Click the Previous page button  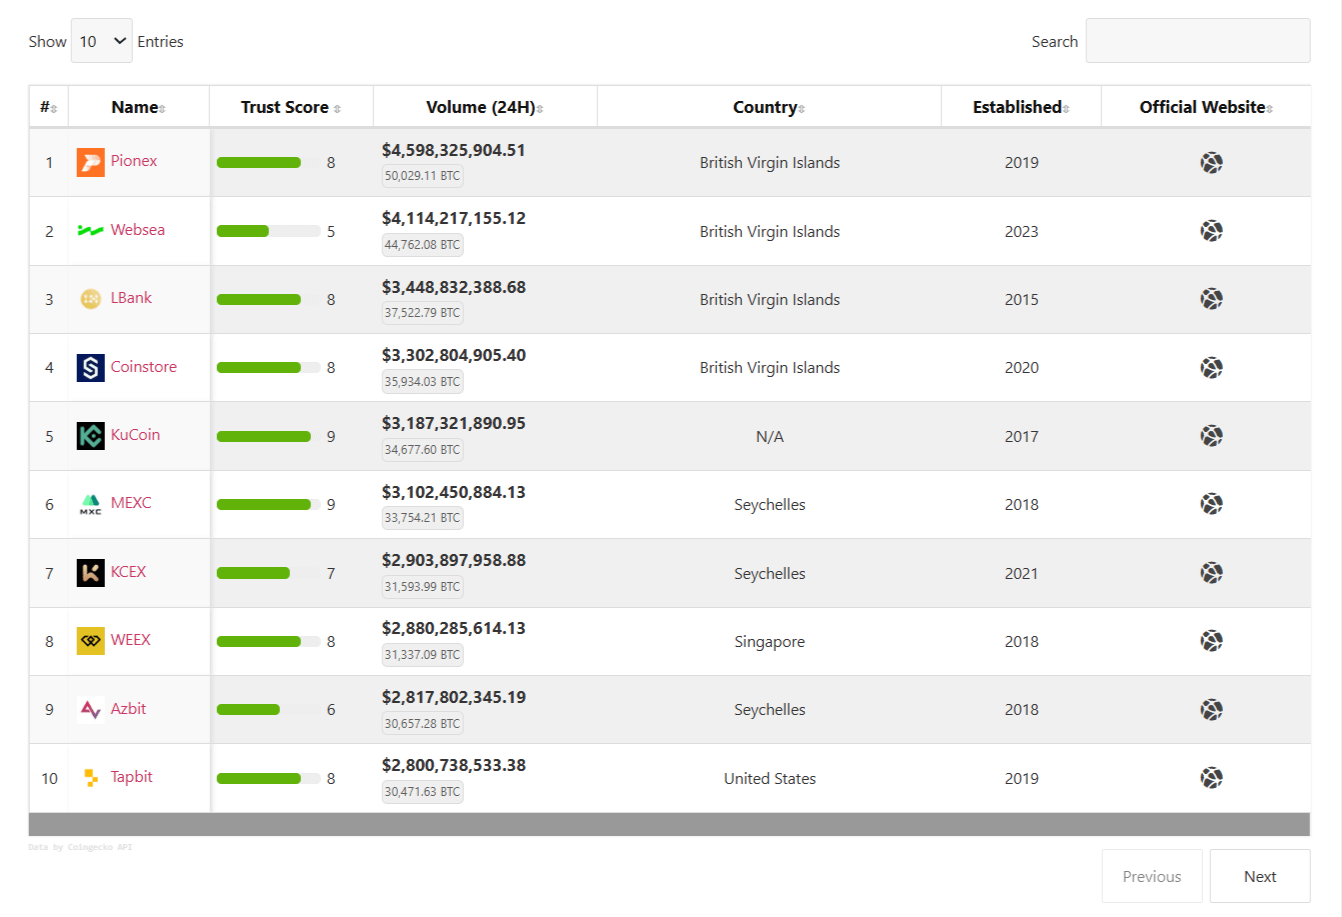pos(1151,876)
